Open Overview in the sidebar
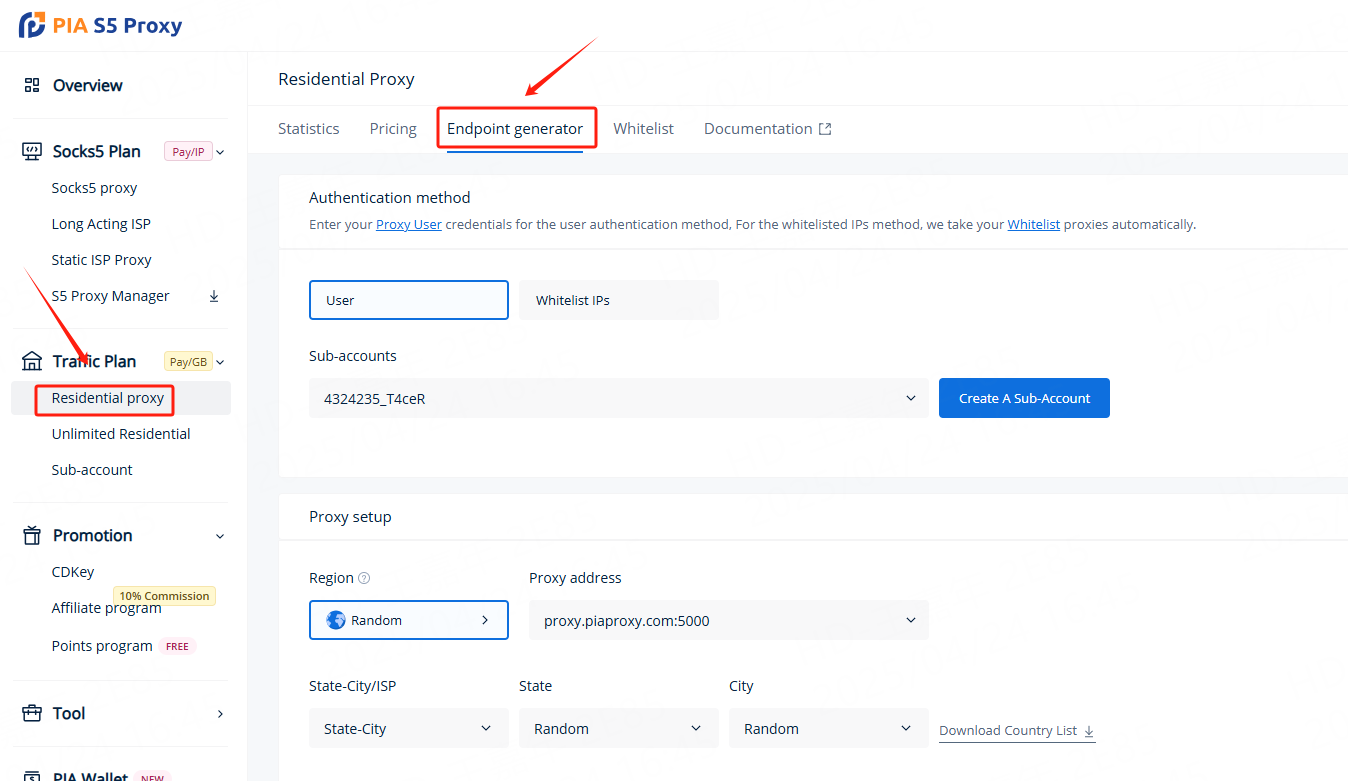The image size is (1348, 781). [x=88, y=85]
